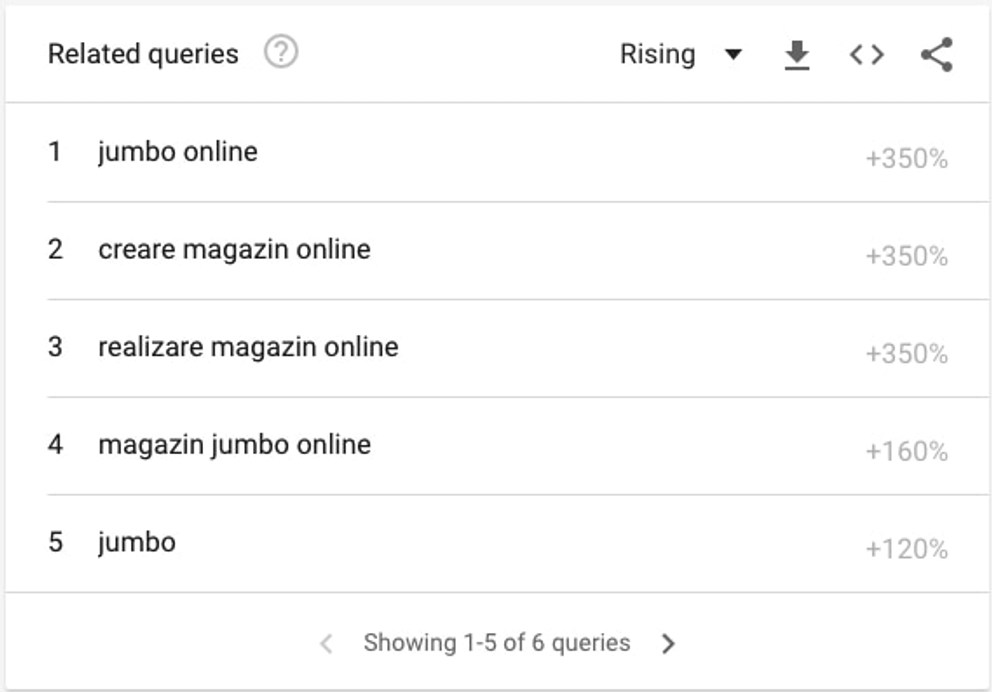Click the 'Showing 1-5 of 6 queries' text

click(x=497, y=643)
